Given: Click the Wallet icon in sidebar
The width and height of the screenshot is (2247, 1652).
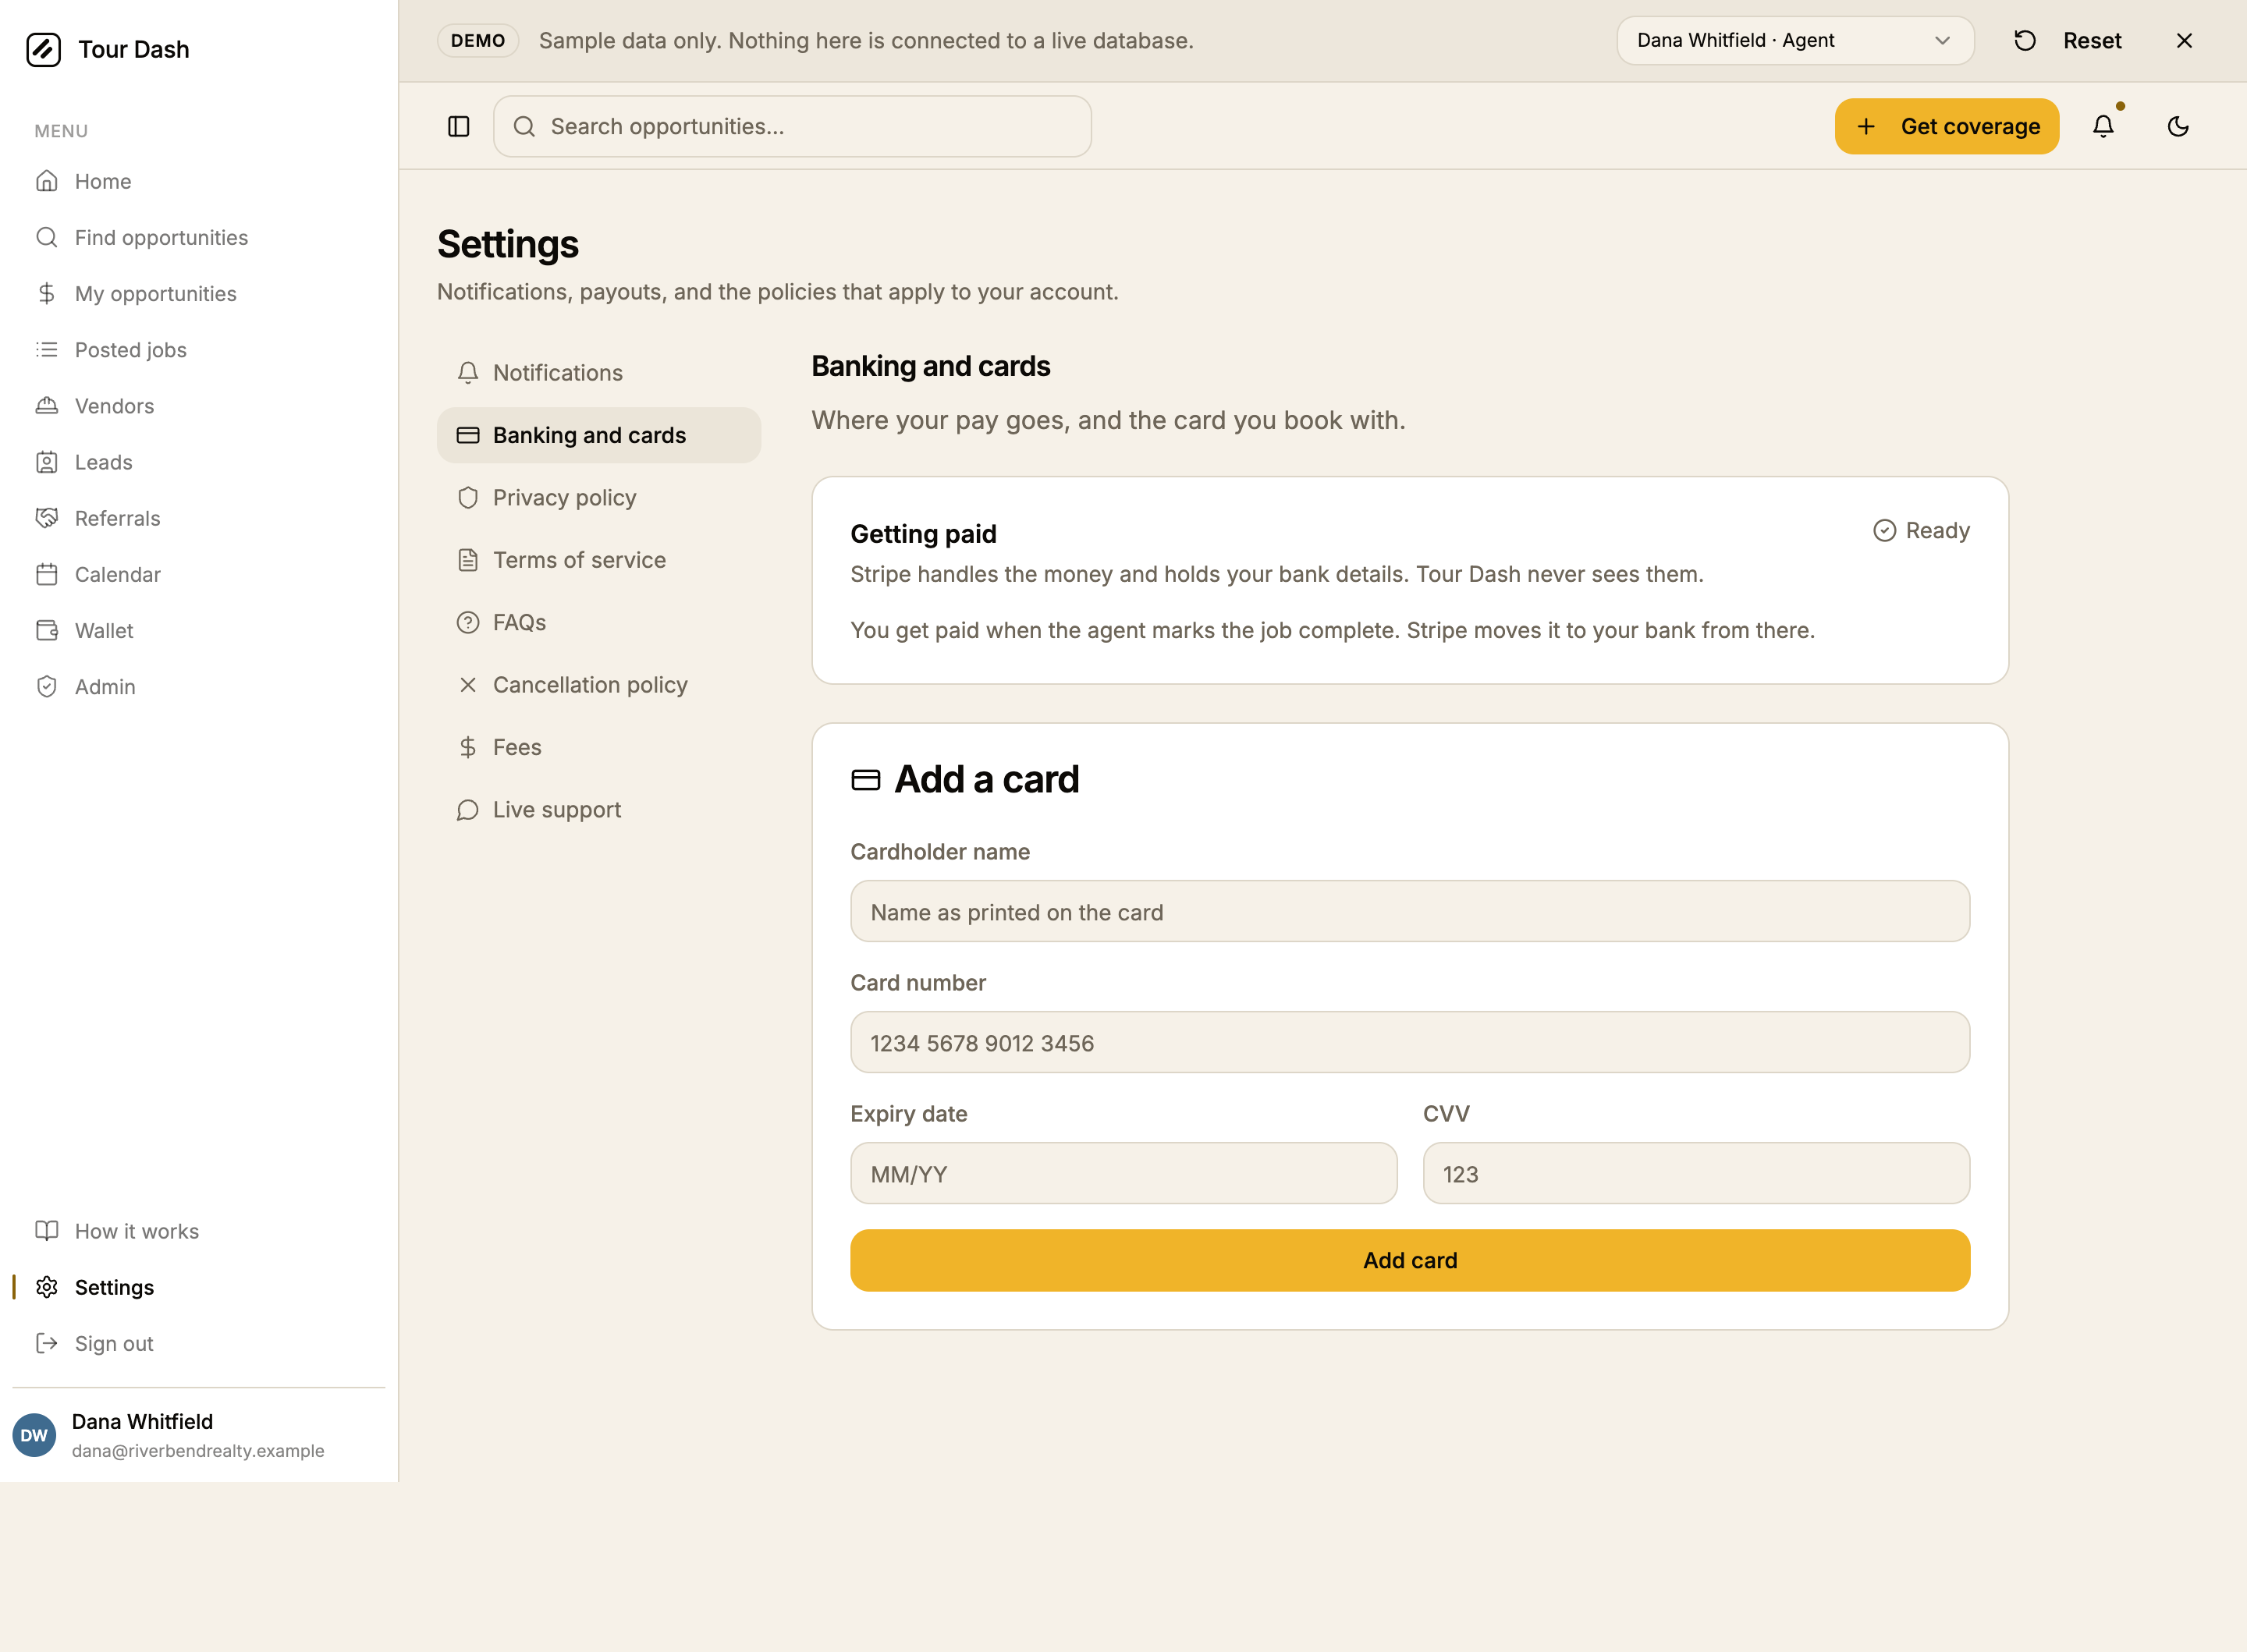Looking at the screenshot, I should (x=47, y=630).
